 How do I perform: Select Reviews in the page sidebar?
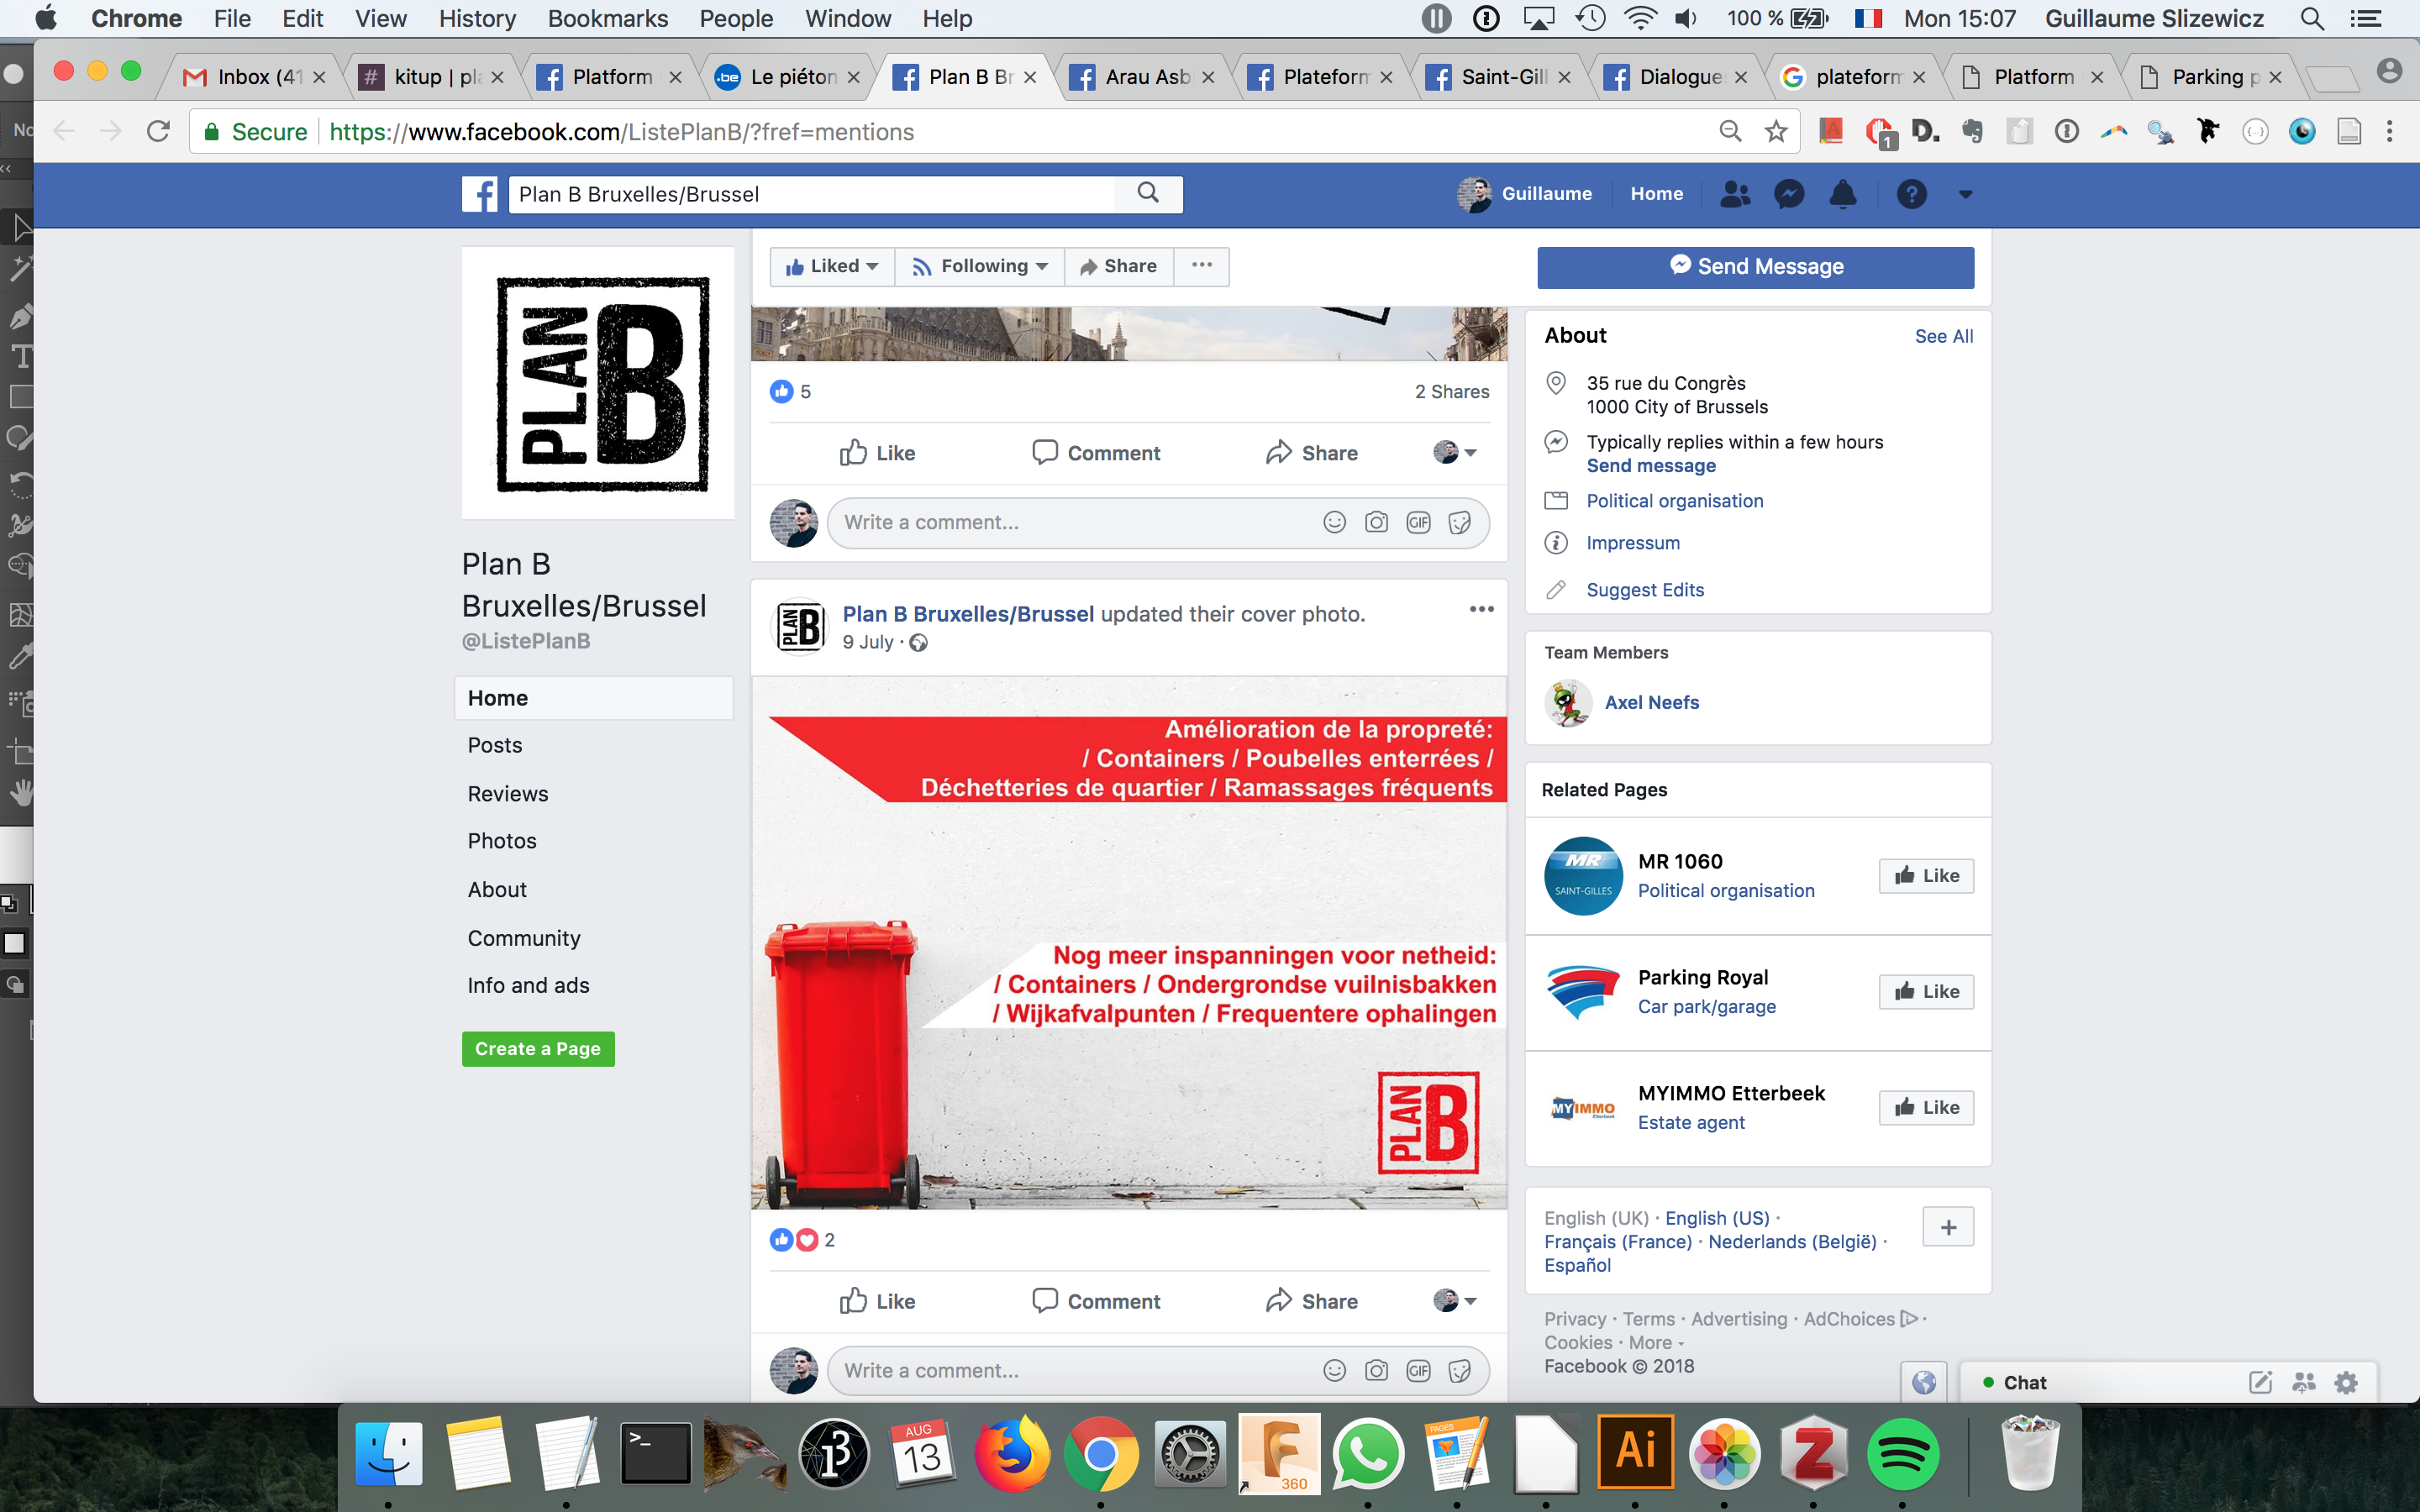click(508, 793)
